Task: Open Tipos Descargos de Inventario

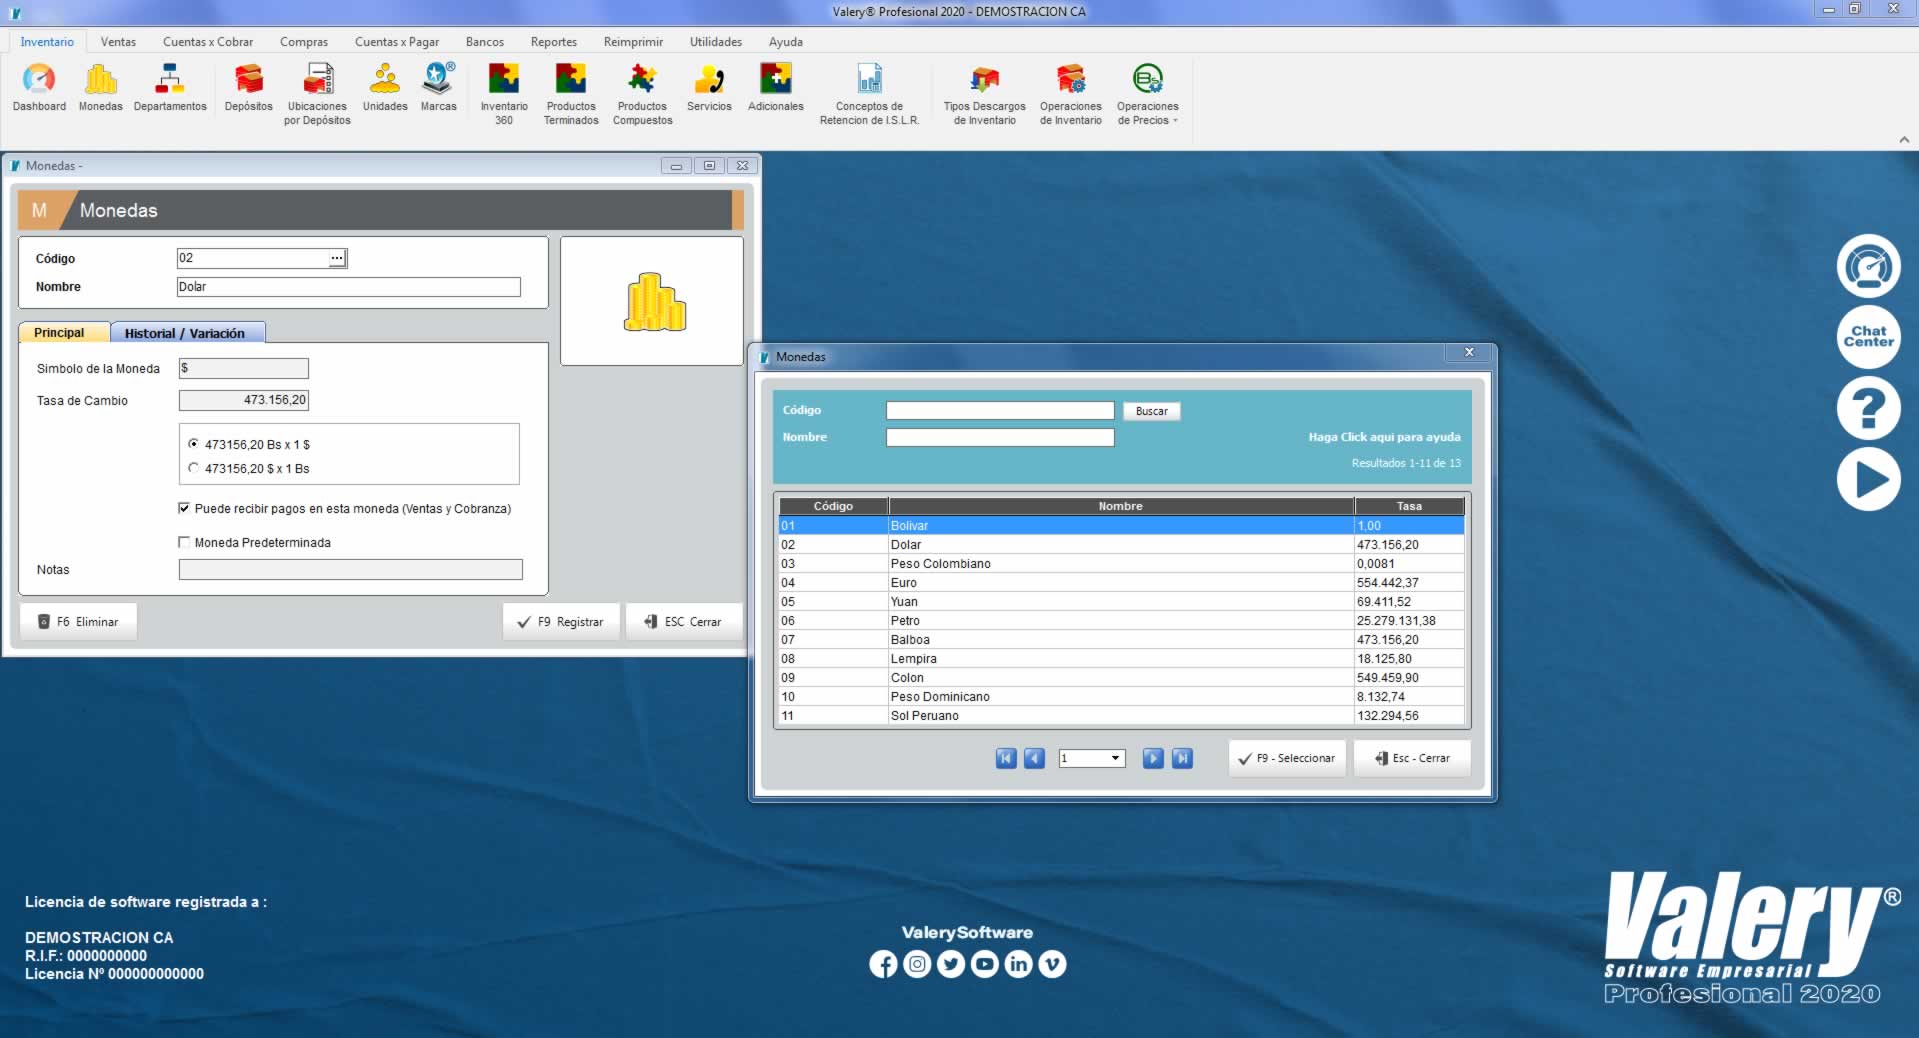Action: [984, 94]
